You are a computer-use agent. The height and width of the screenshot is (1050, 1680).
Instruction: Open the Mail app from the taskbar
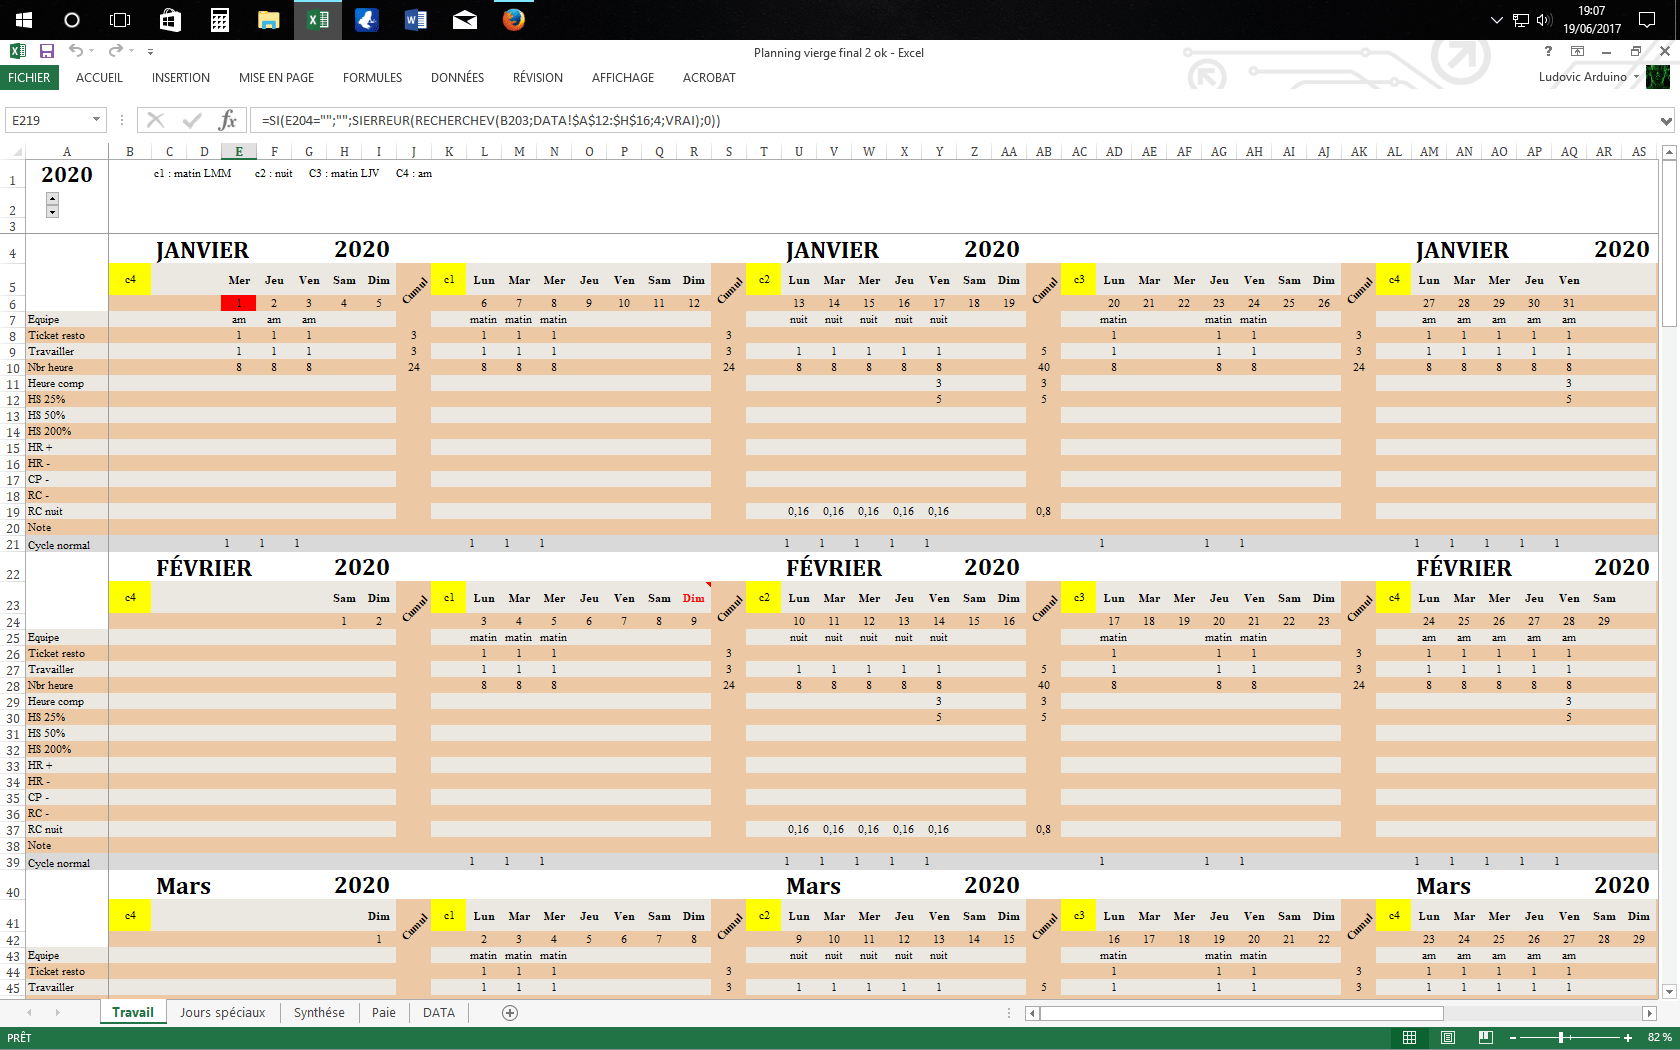[465, 20]
